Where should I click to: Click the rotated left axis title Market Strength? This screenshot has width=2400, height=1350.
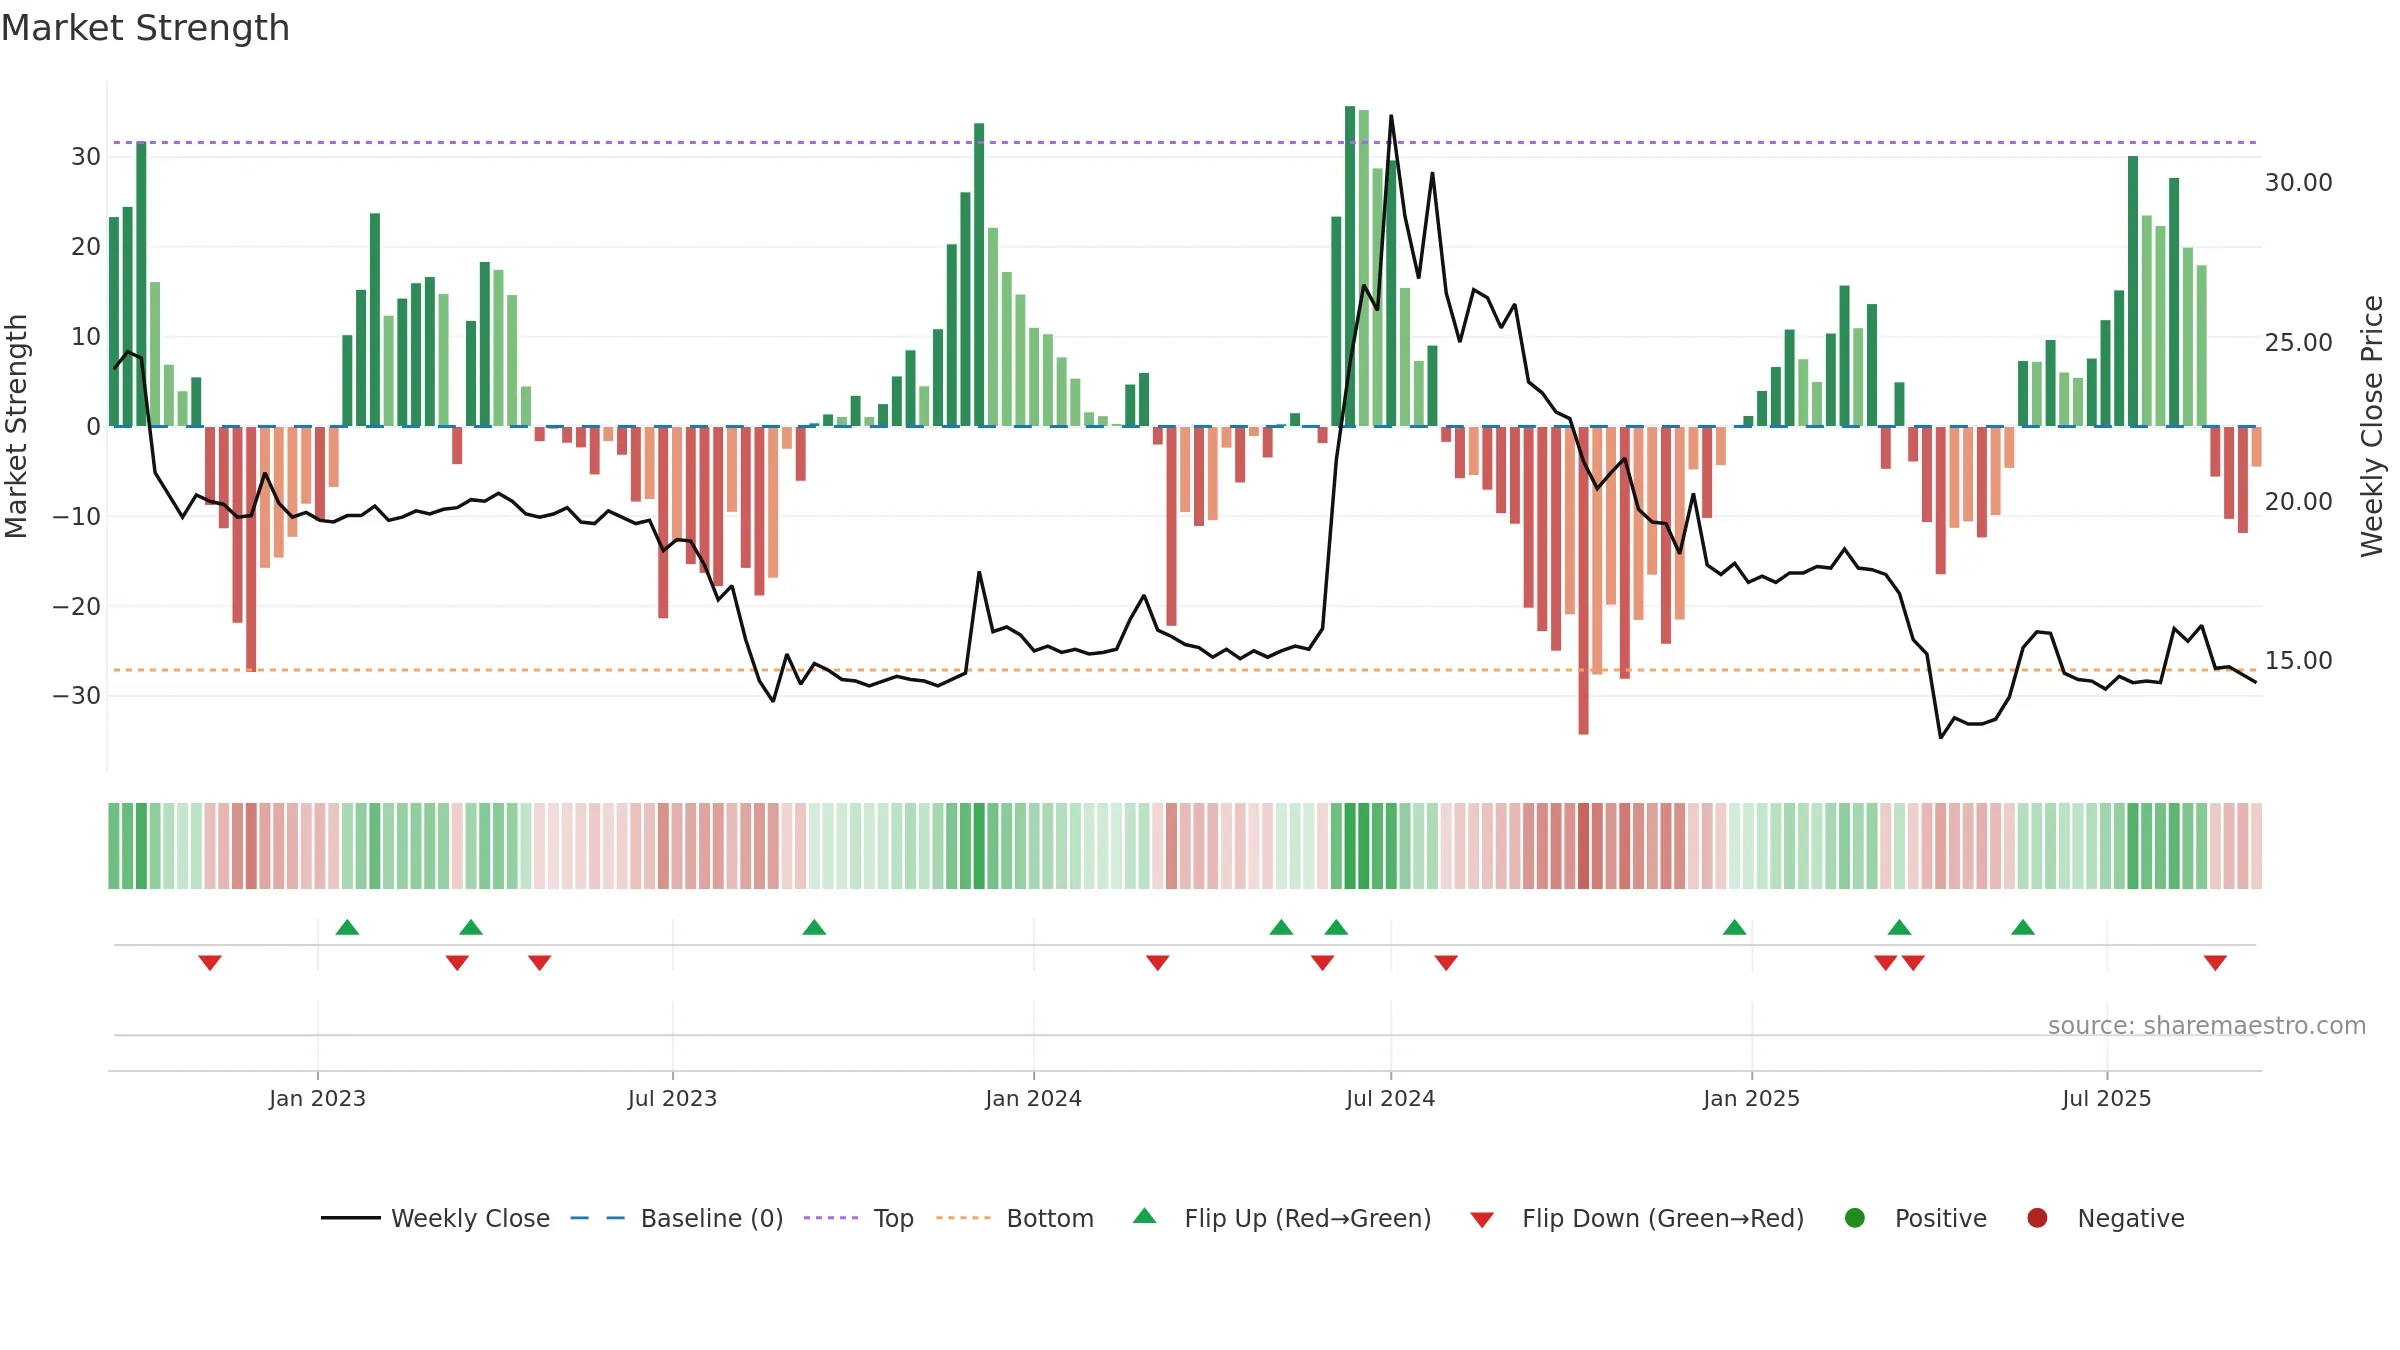[16, 426]
